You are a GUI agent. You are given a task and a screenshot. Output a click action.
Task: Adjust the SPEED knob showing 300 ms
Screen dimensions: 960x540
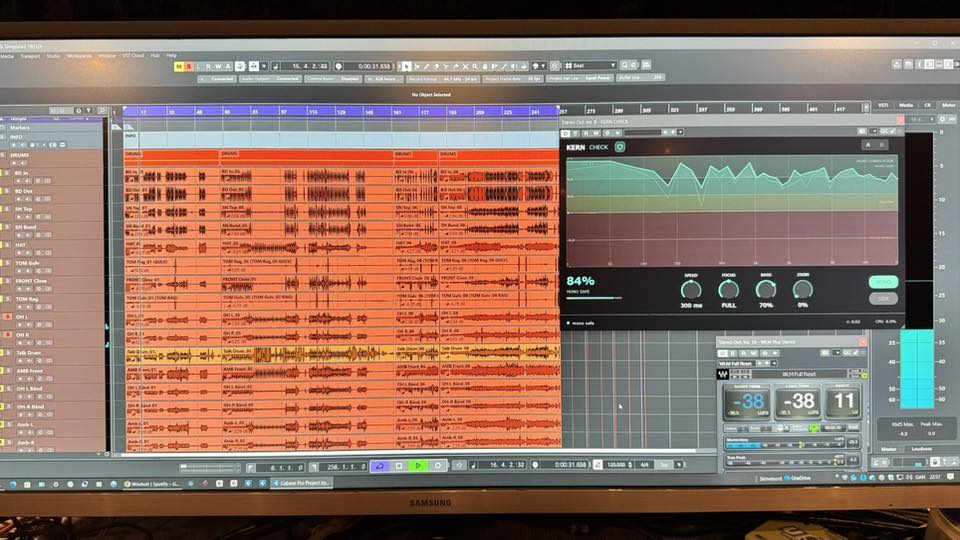click(x=691, y=290)
